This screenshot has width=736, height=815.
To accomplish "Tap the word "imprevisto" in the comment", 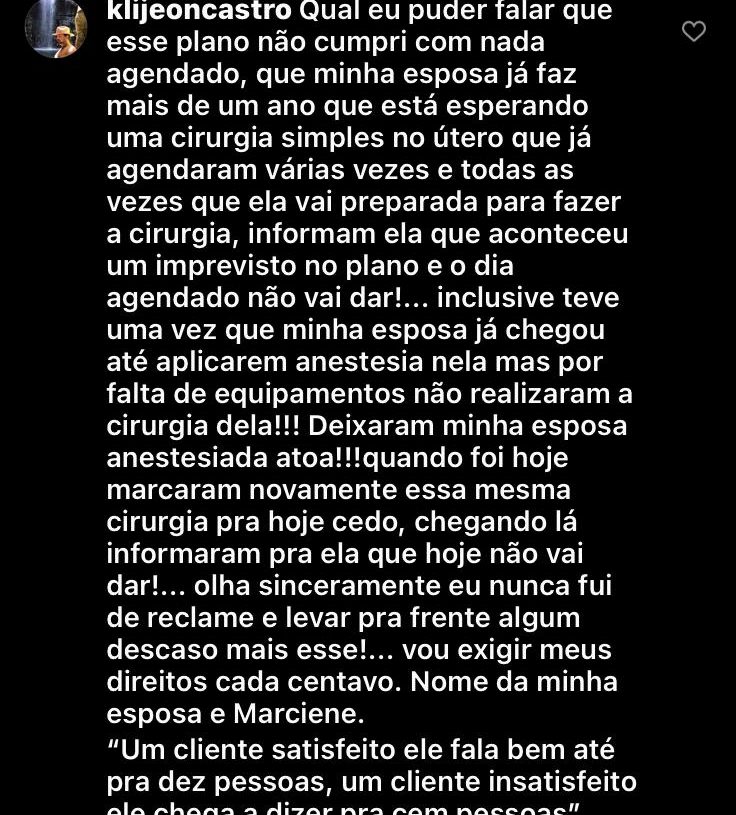I will tap(226, 266).
